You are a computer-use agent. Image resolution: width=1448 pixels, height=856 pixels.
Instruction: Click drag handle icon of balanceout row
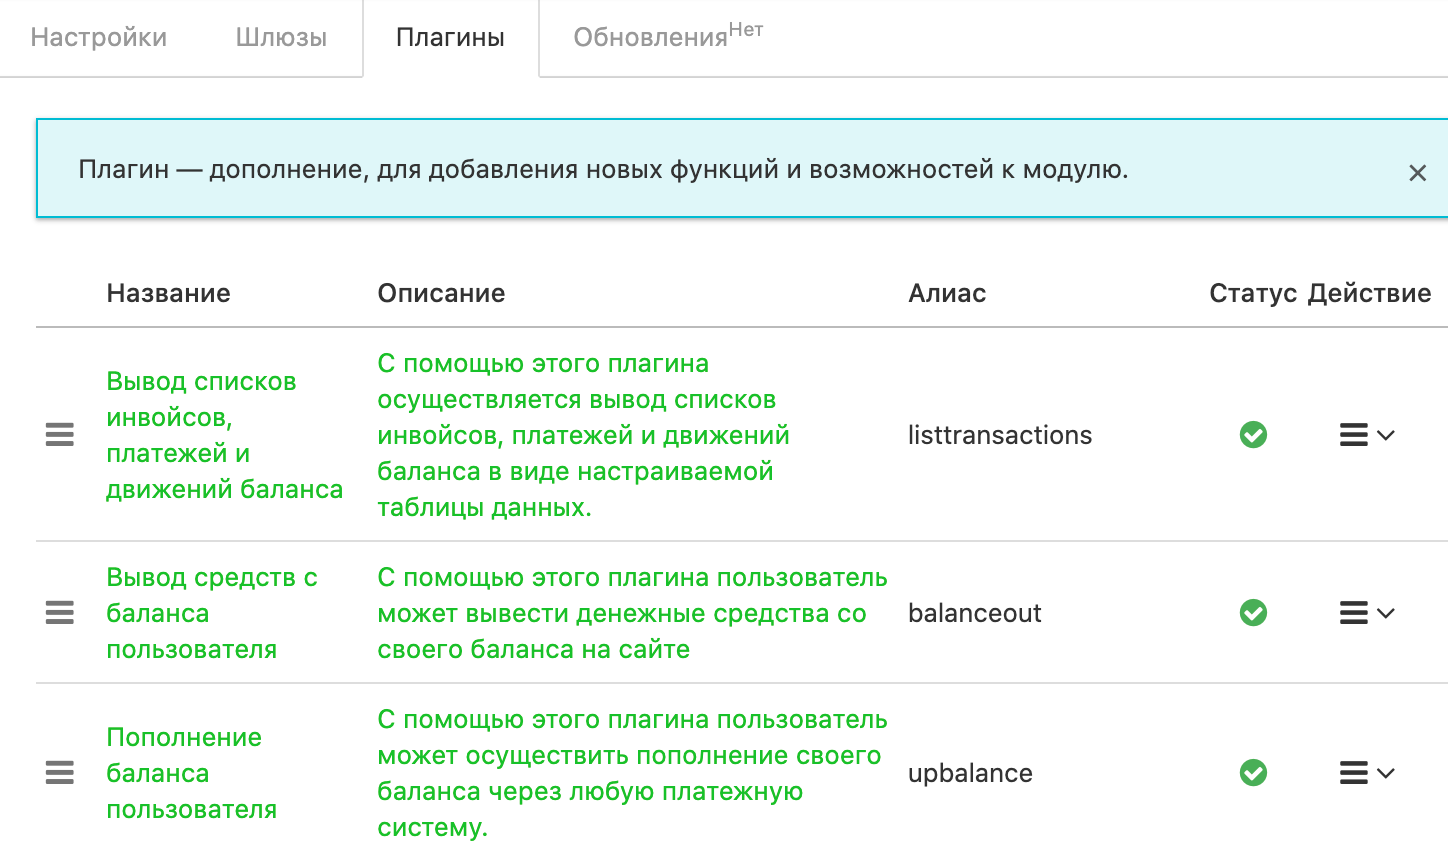coord(60,613)
